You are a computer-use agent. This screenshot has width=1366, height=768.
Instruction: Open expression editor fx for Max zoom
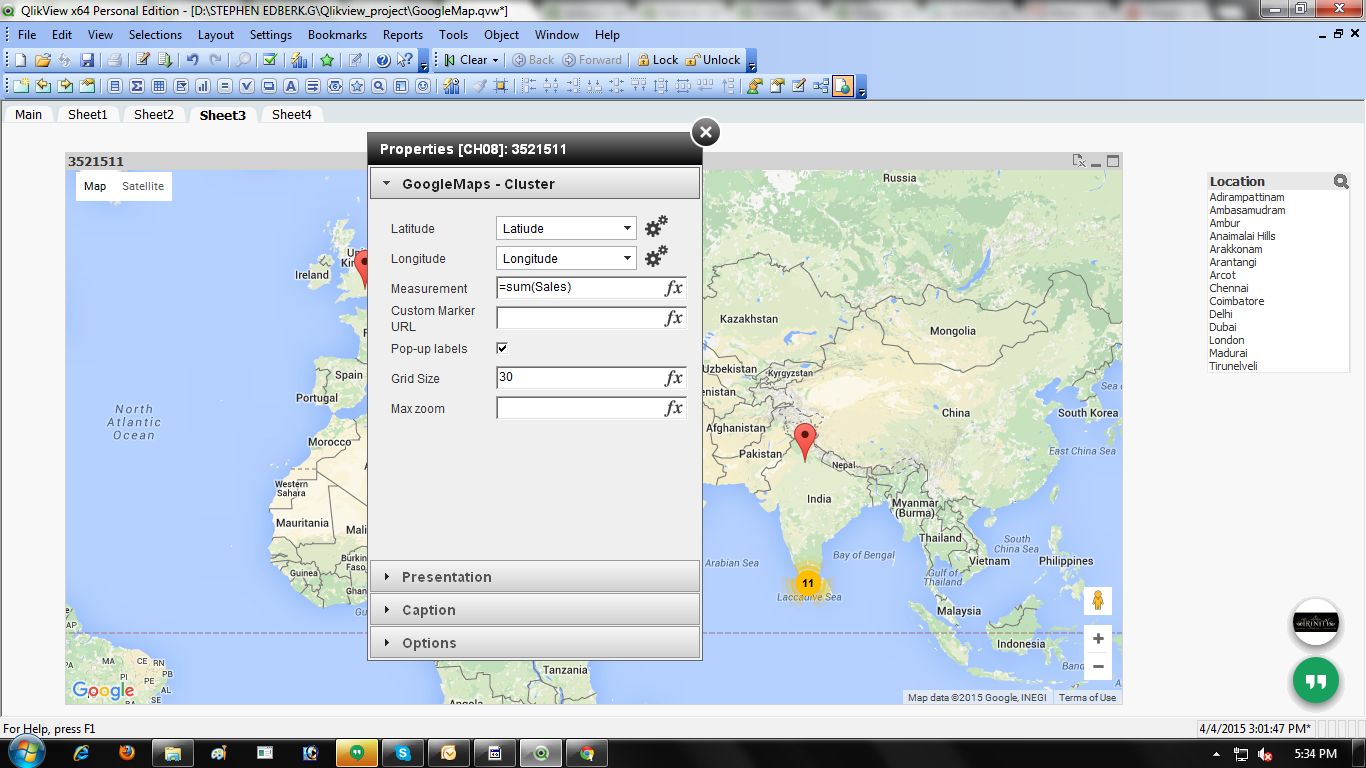pyautogui.click(x=674, y=408)
